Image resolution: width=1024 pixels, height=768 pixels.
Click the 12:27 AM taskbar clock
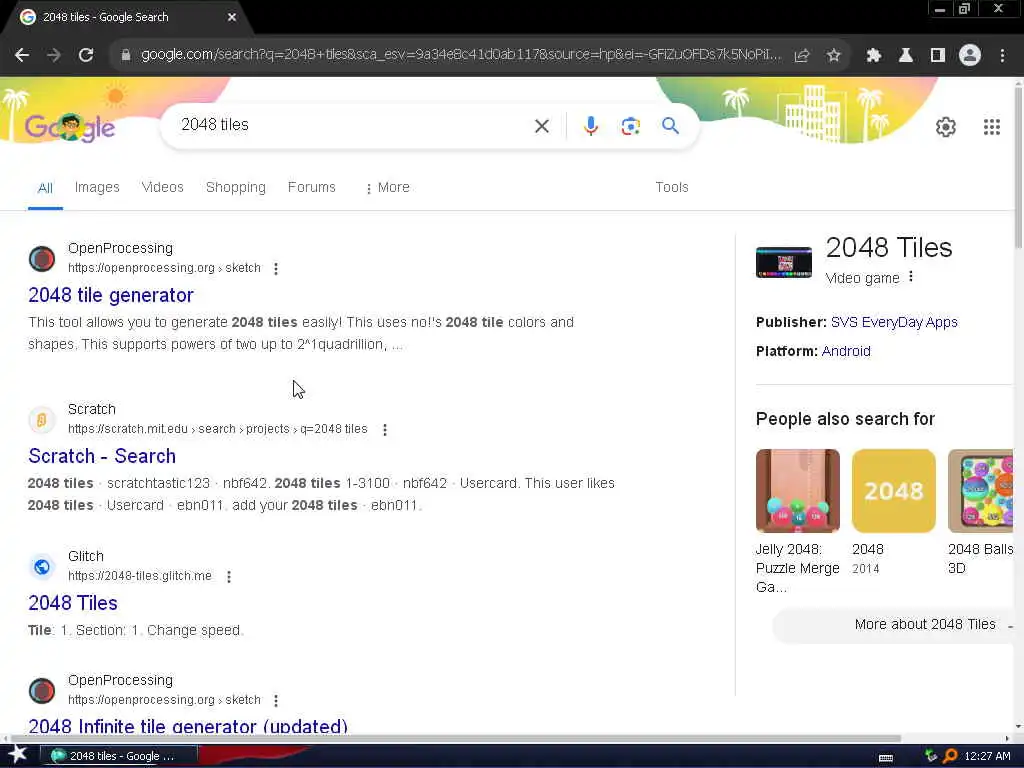point(987,756)
